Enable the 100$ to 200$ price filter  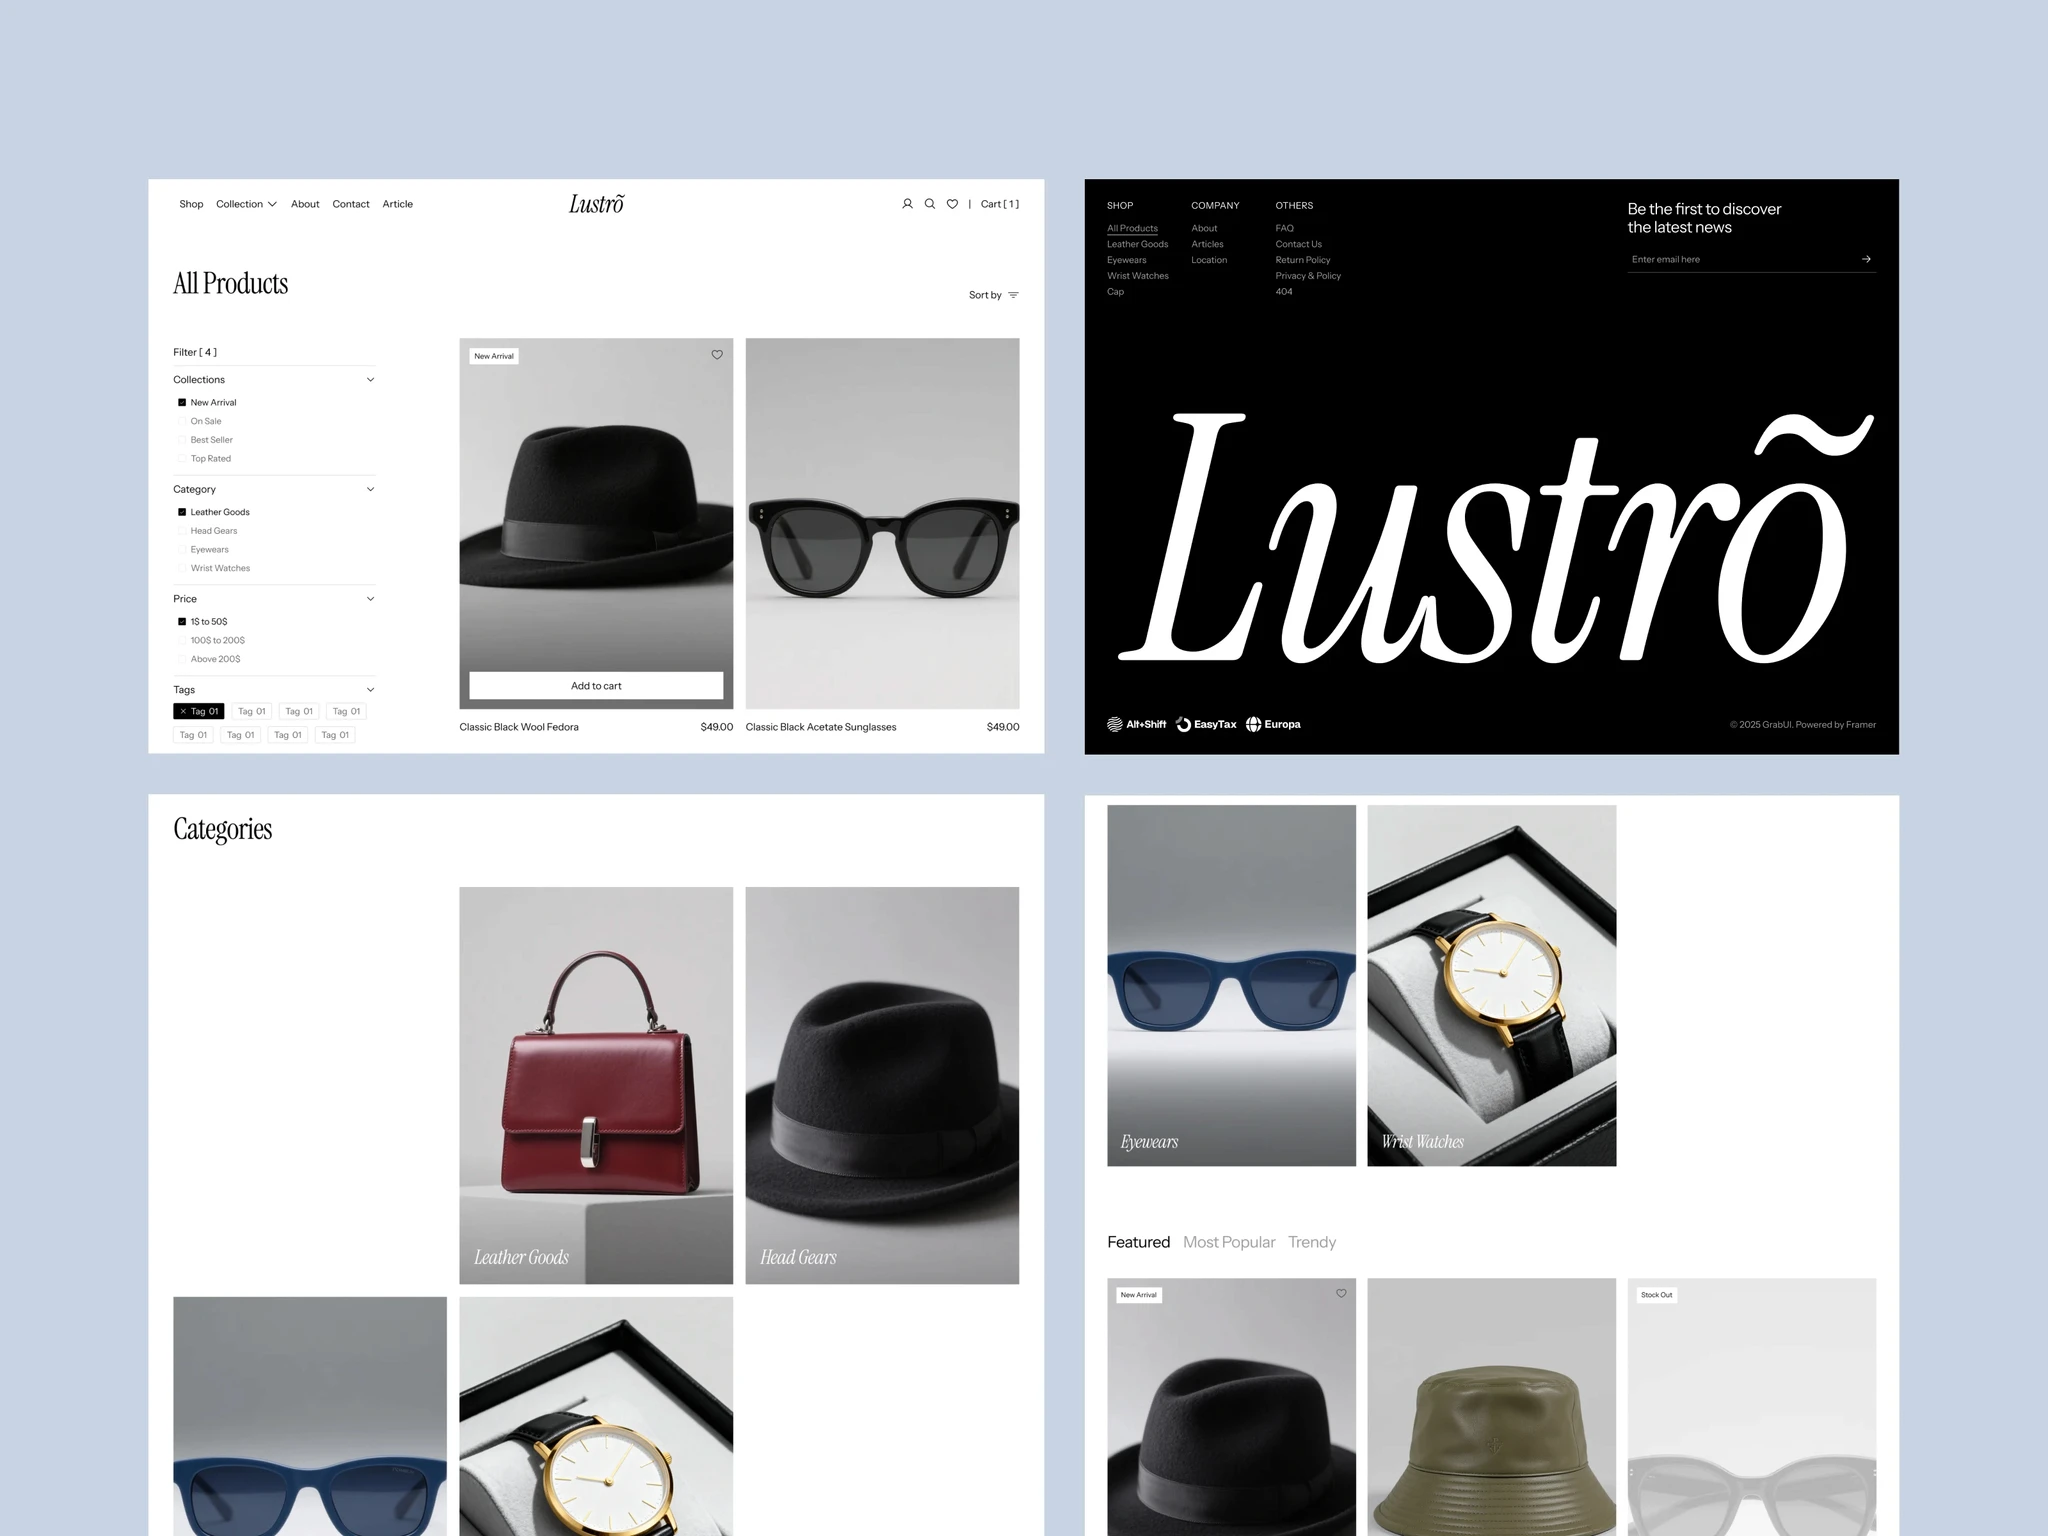[x=182, y=640]
